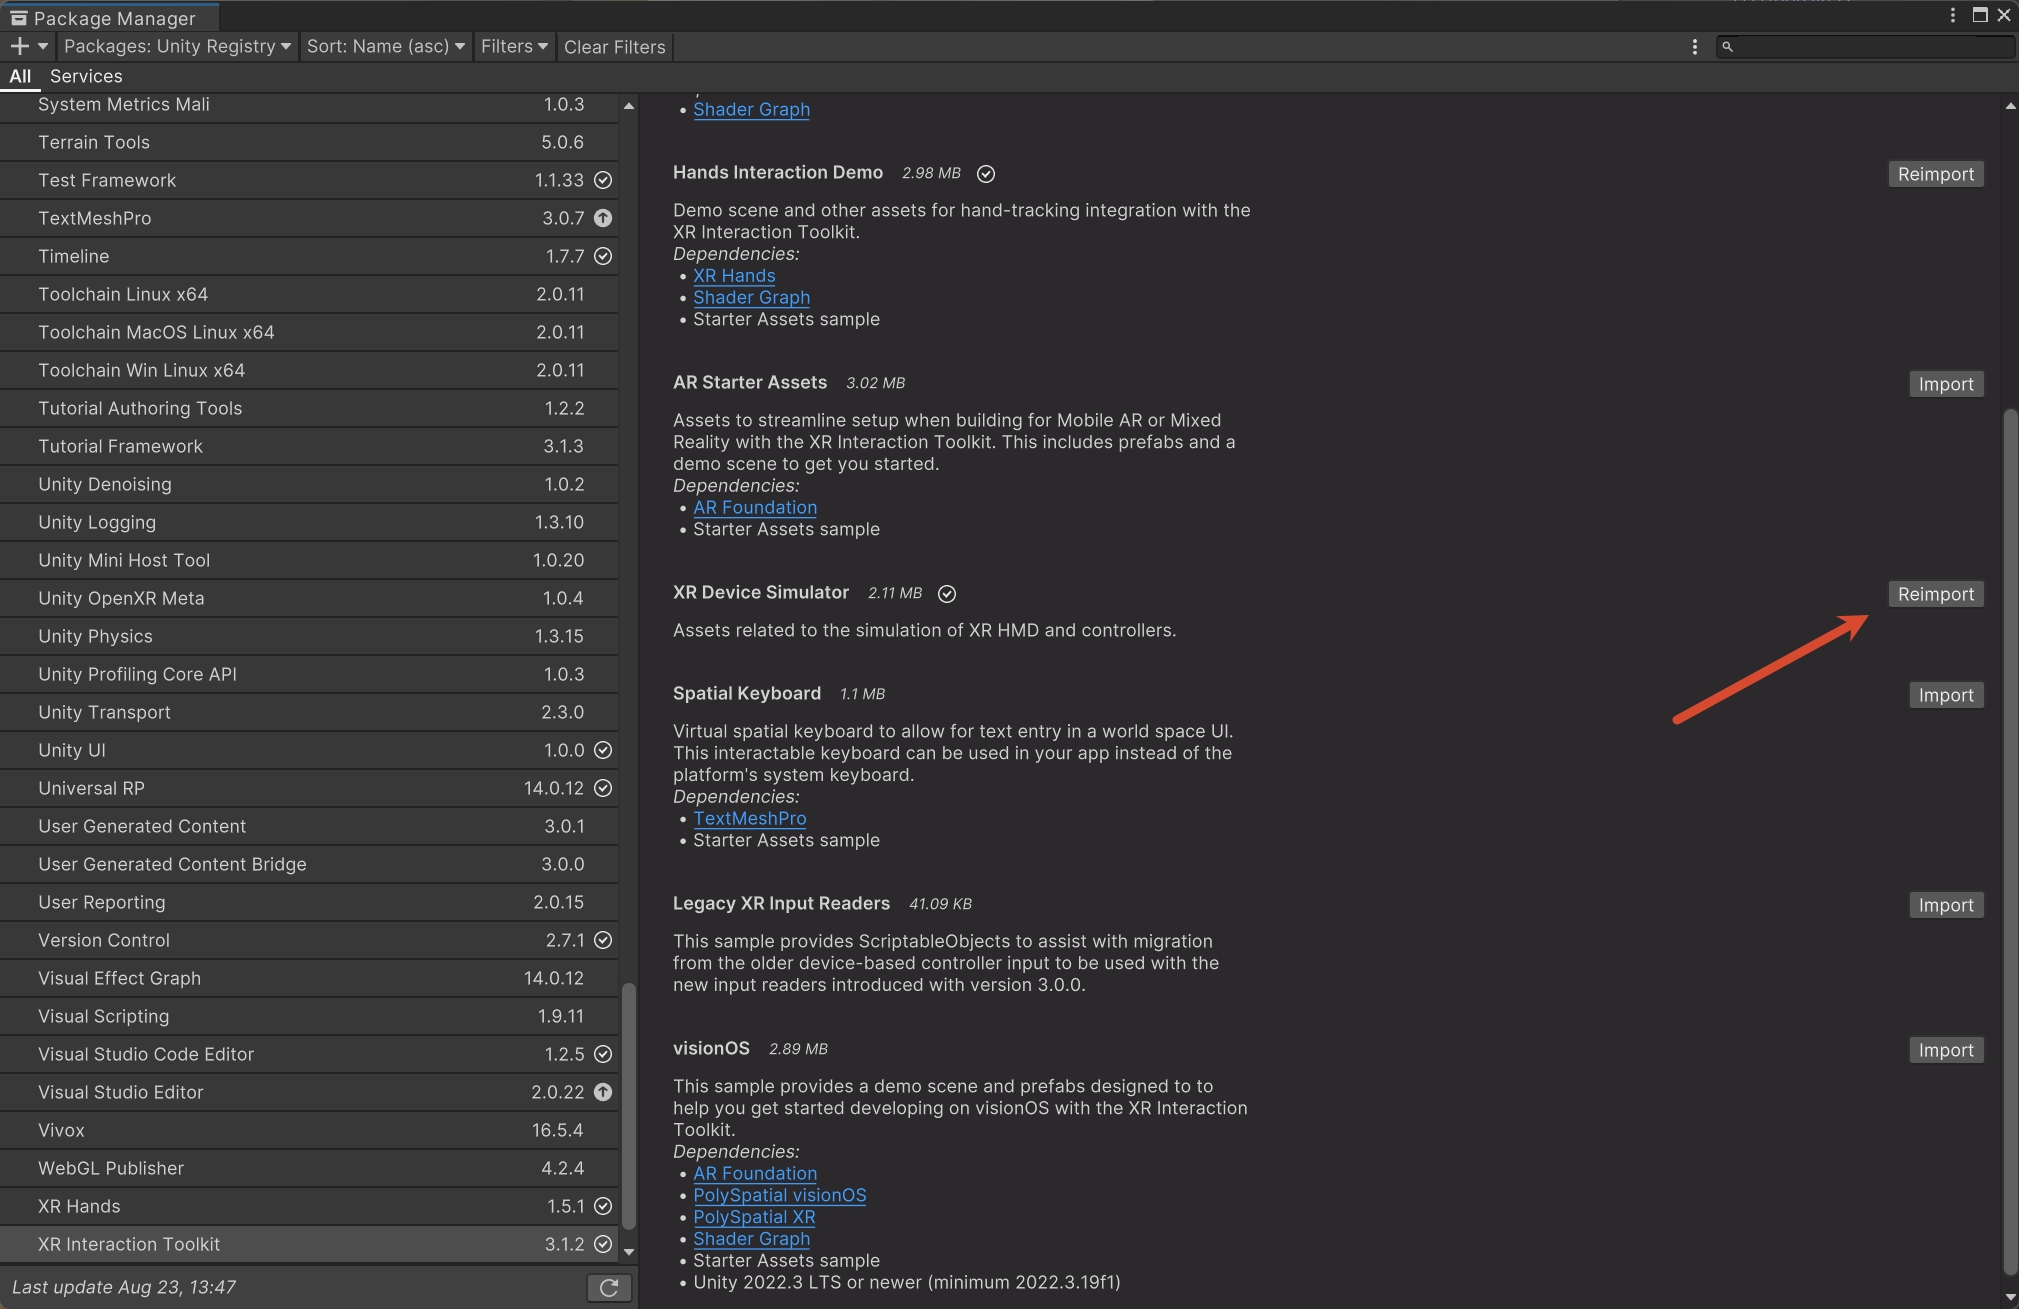This screenshot has height=1309, width=2019.
Task: Select User Generated Content Bridge package
Action: (x=309, y=864)
